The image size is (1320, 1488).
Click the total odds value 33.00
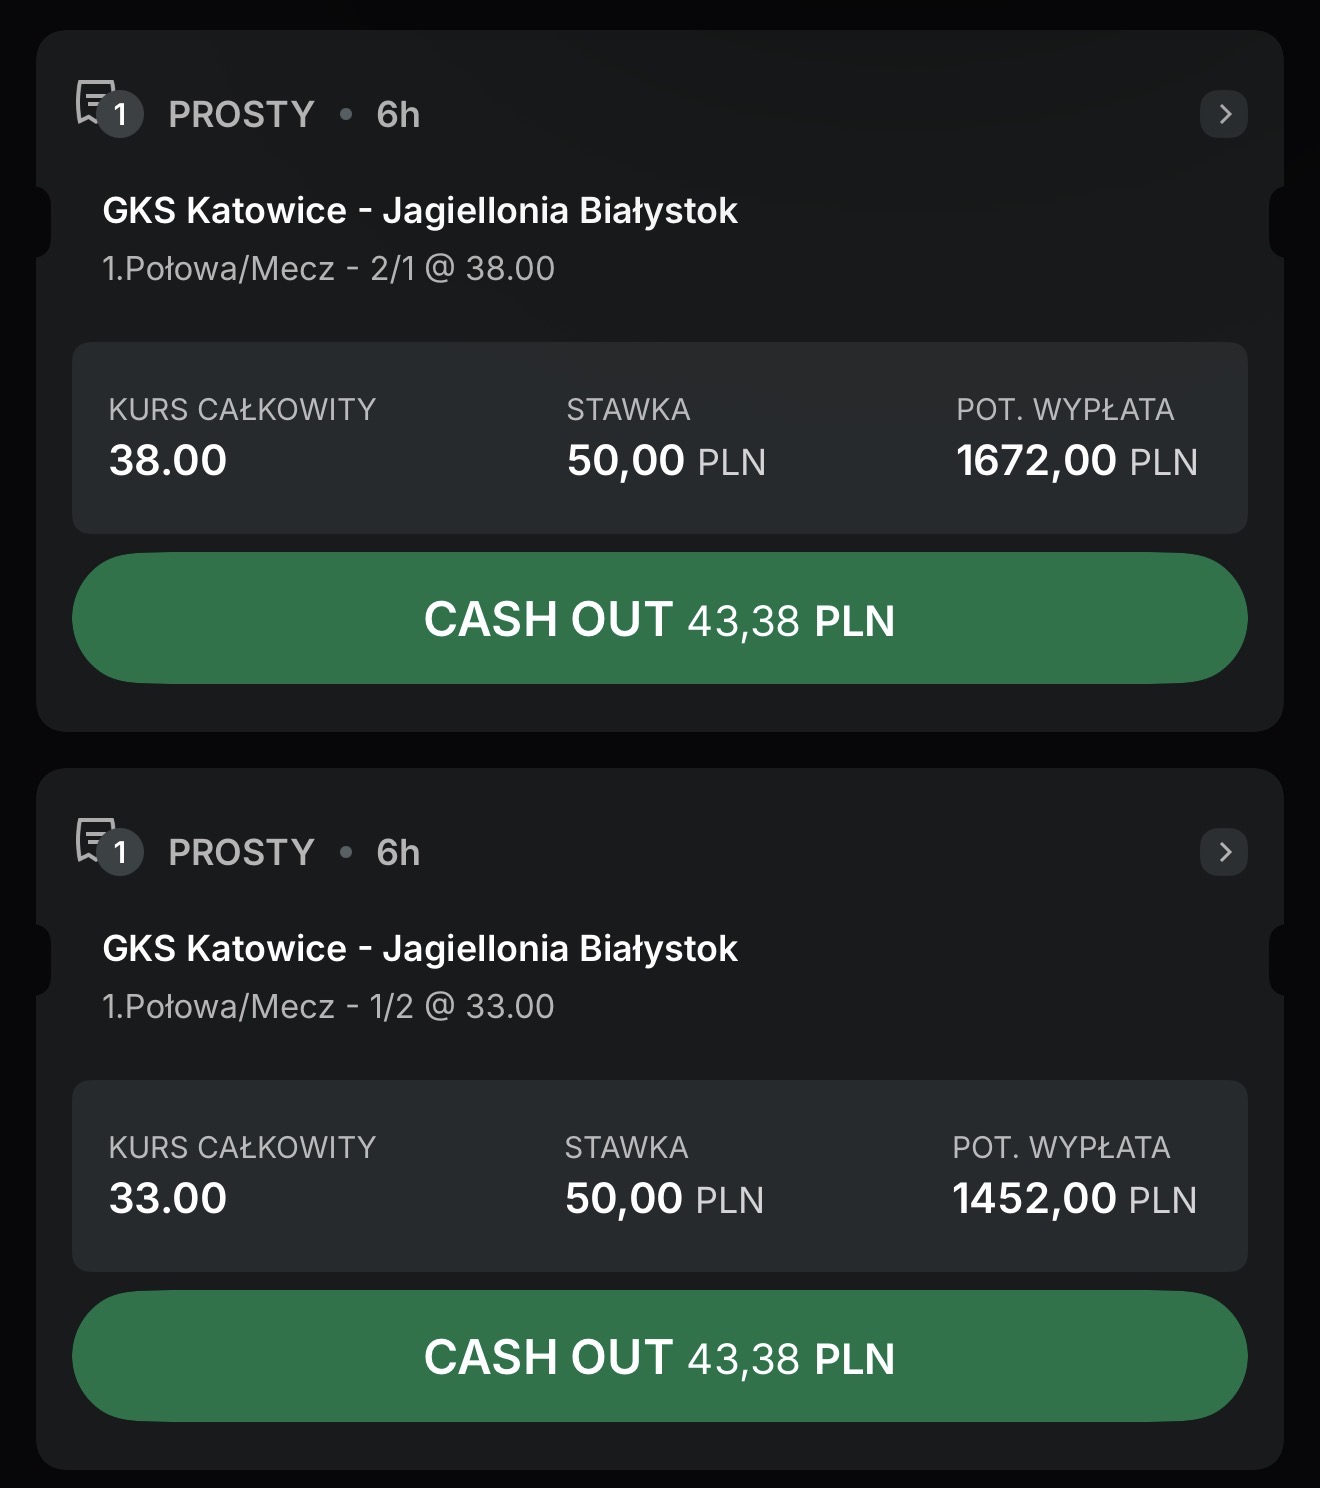pyautogui.click(x=168, y=1199)
